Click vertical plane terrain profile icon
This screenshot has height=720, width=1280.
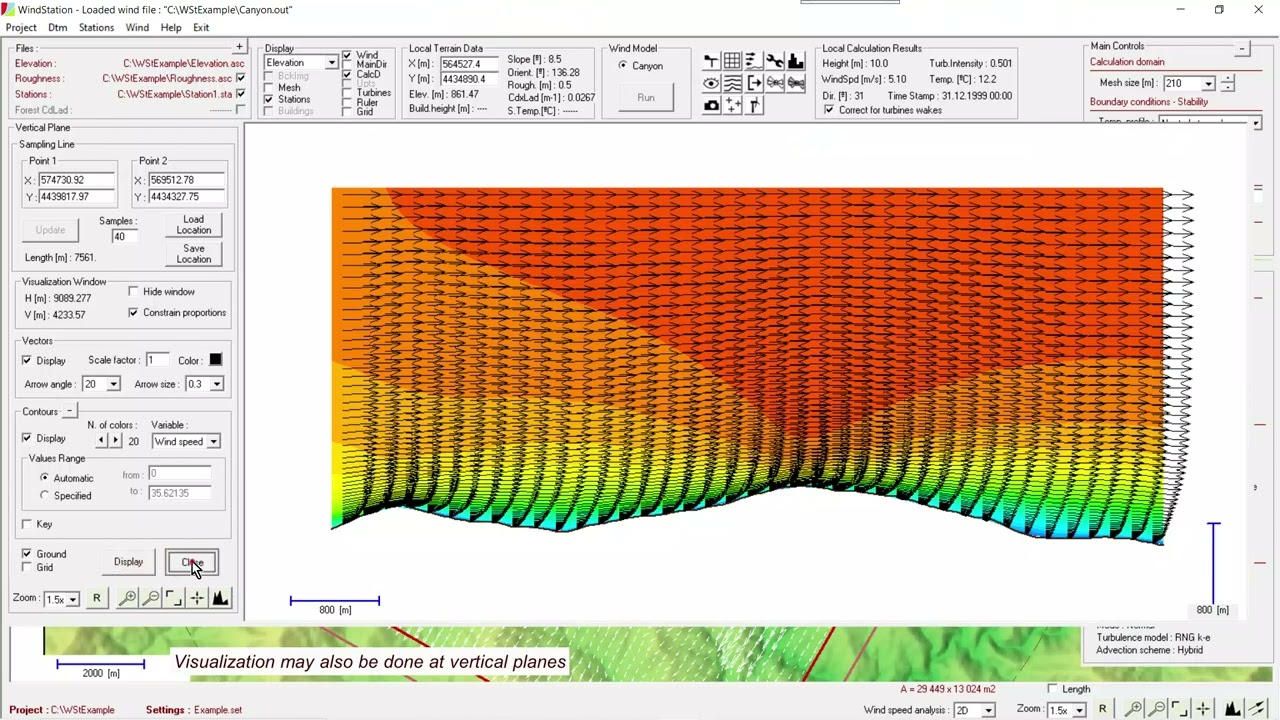[x=220, y=598]
